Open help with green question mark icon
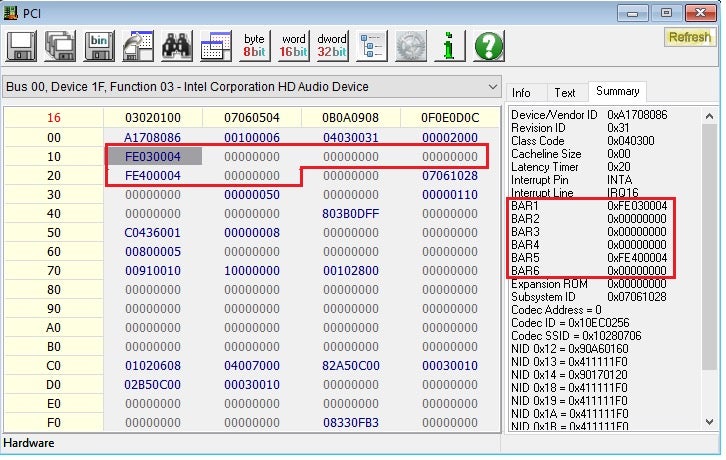Image resolution: width=726 pixels, height=460 pixels. 488,46
